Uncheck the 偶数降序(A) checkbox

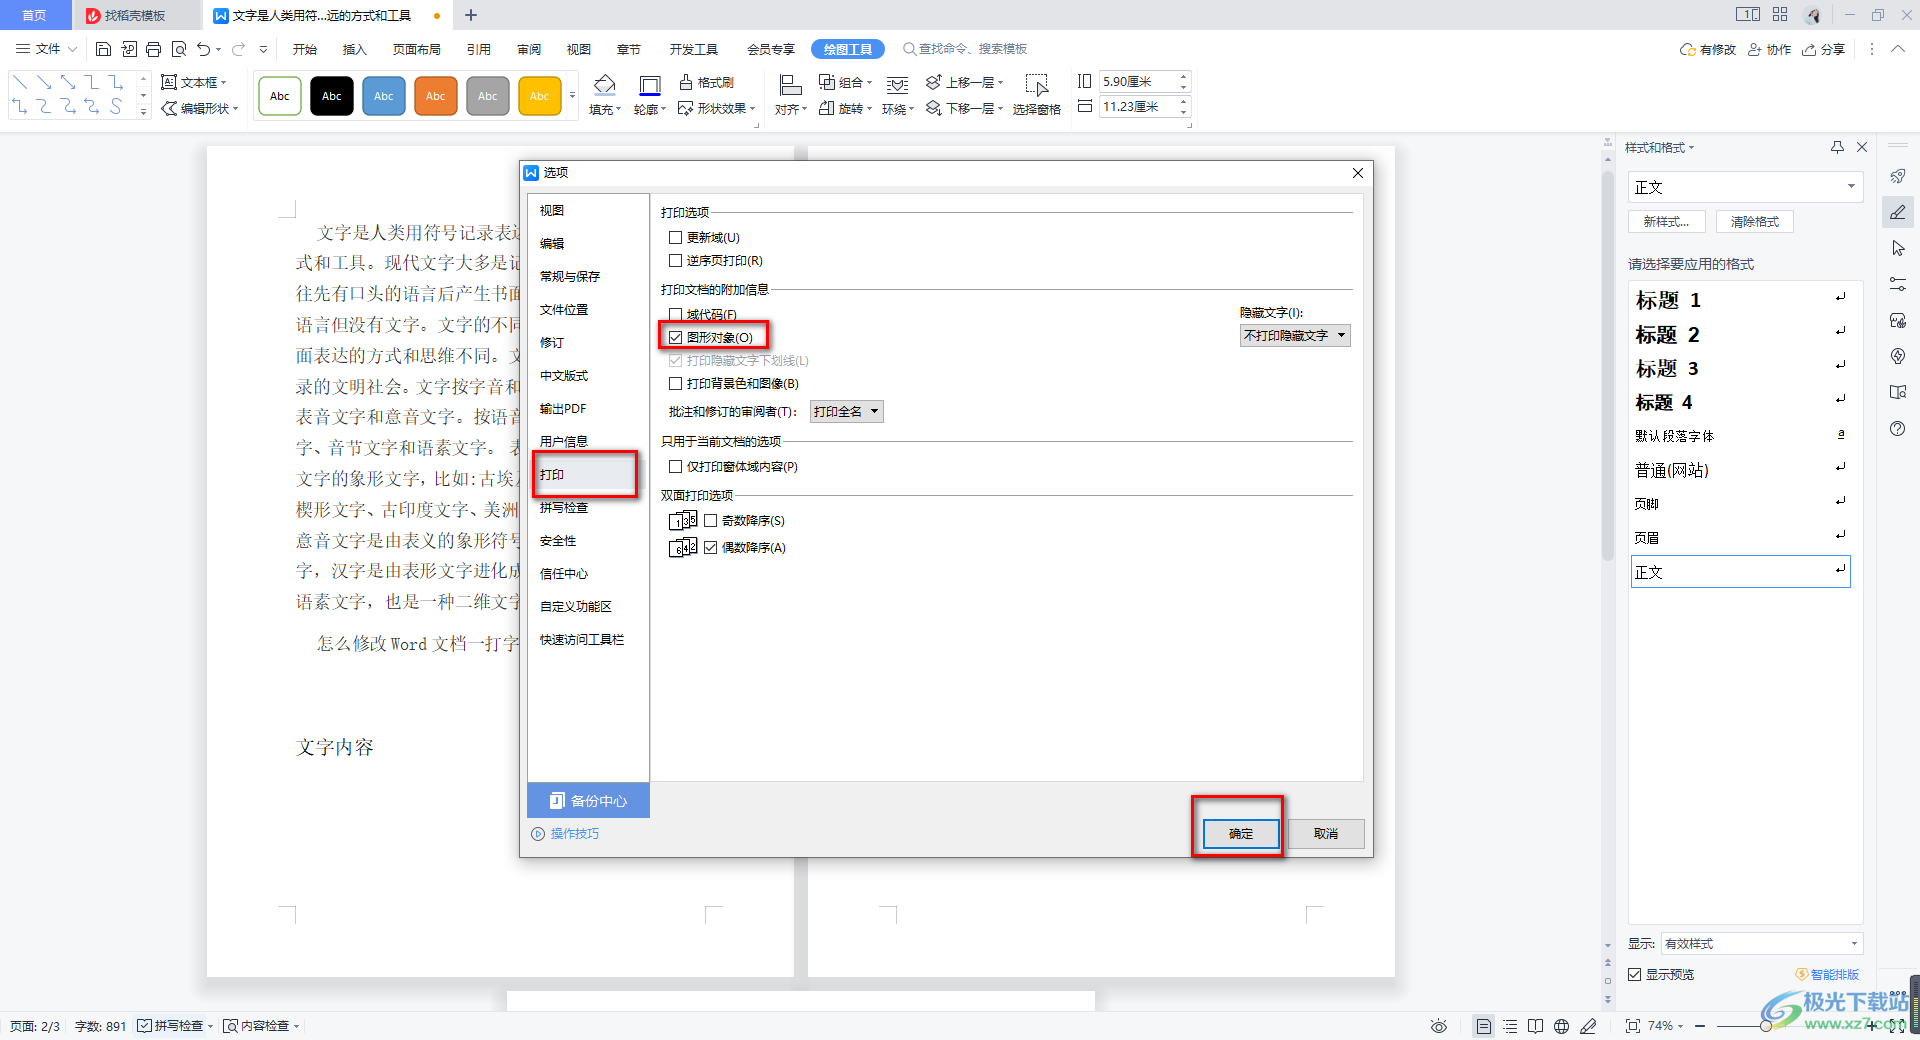(711, 548)
